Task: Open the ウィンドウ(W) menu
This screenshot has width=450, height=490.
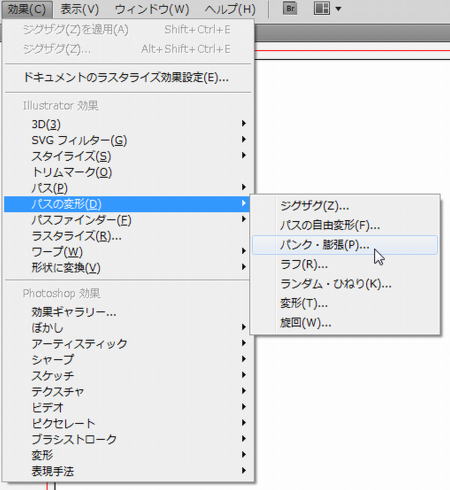Action: [x=152, y=9]
